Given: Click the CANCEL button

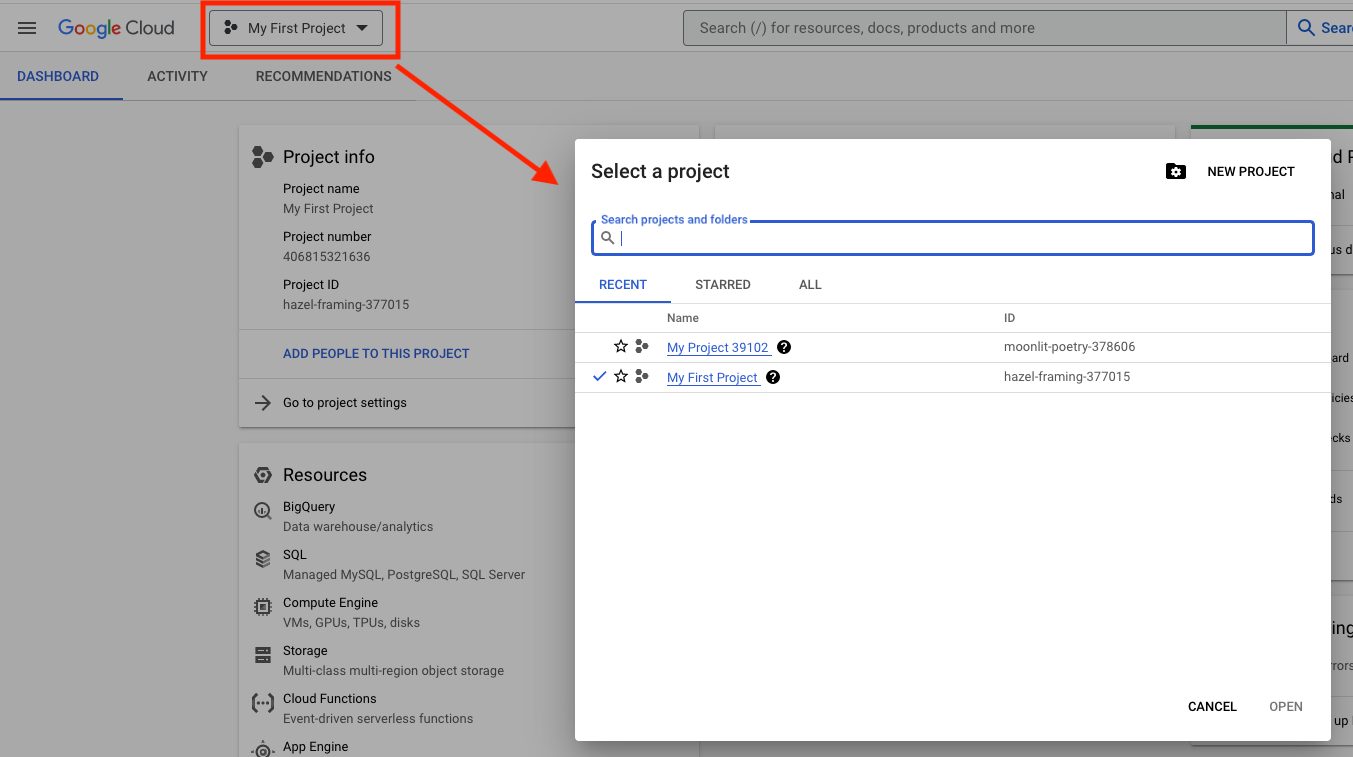Looking at the screenshot, I should pyautogui.click(x=1212, y=707).
